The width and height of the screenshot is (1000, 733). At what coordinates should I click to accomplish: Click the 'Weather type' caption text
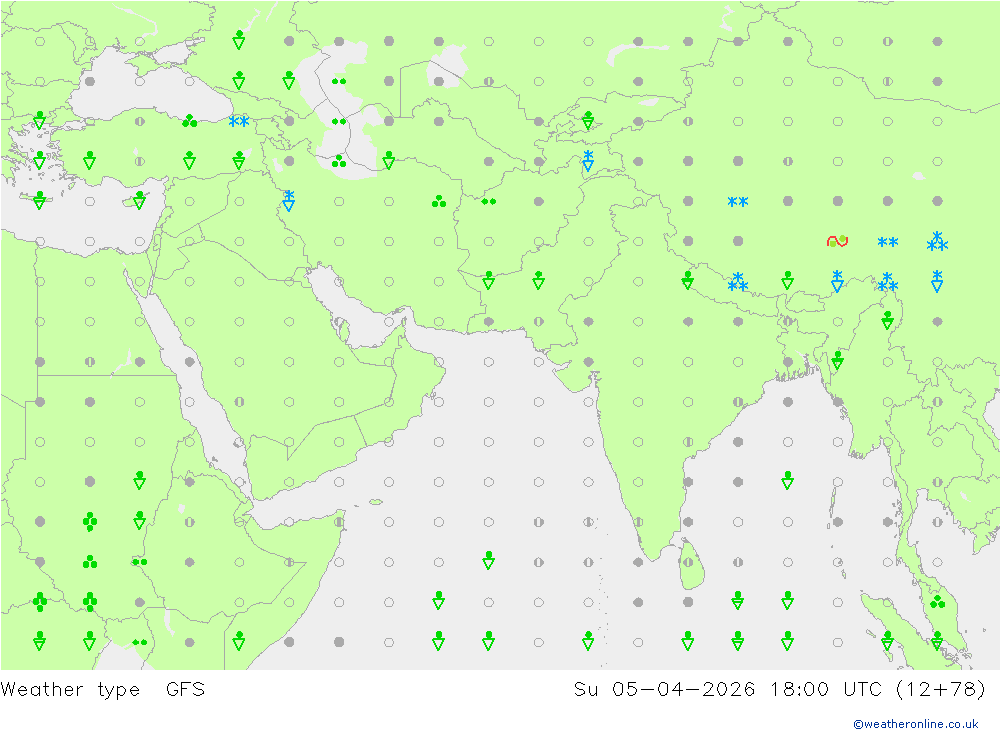70,690
